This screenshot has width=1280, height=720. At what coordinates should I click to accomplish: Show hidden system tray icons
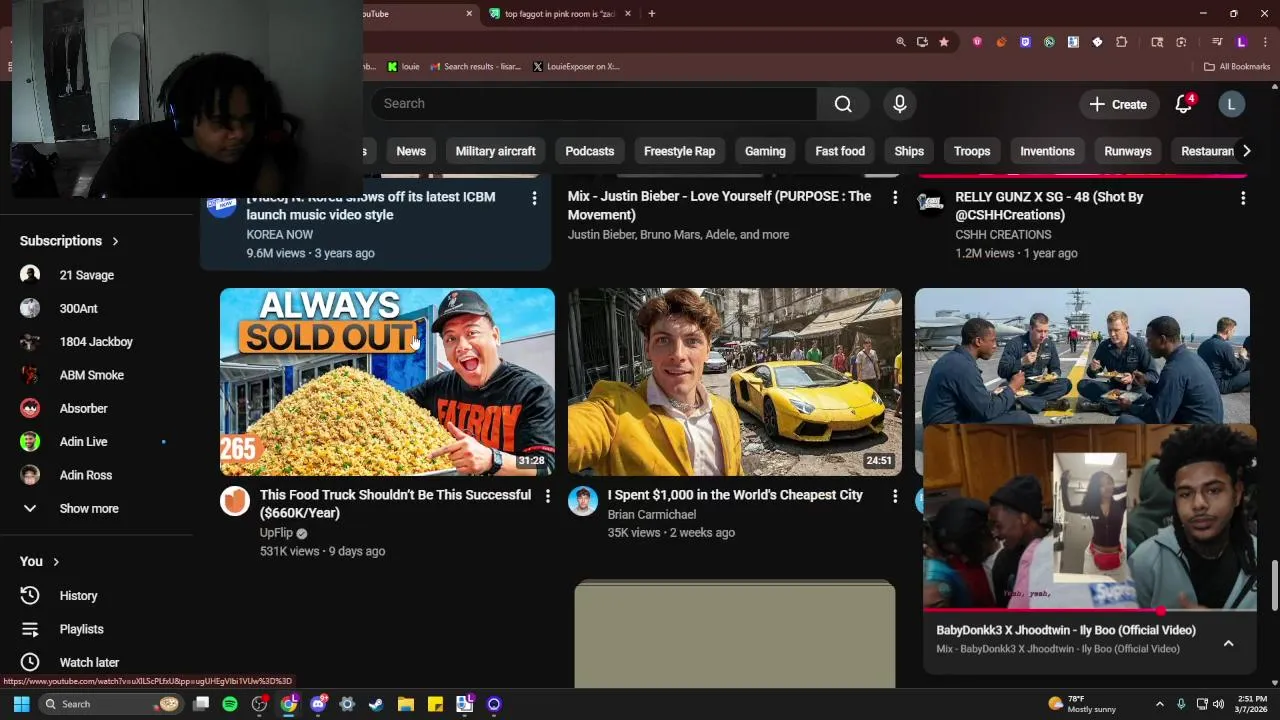pos(1159,704)
